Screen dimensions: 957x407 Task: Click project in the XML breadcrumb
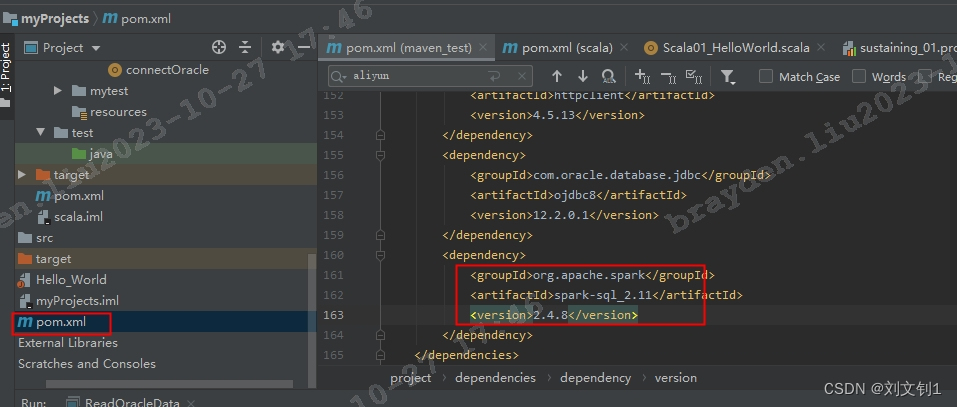[411, 378]
